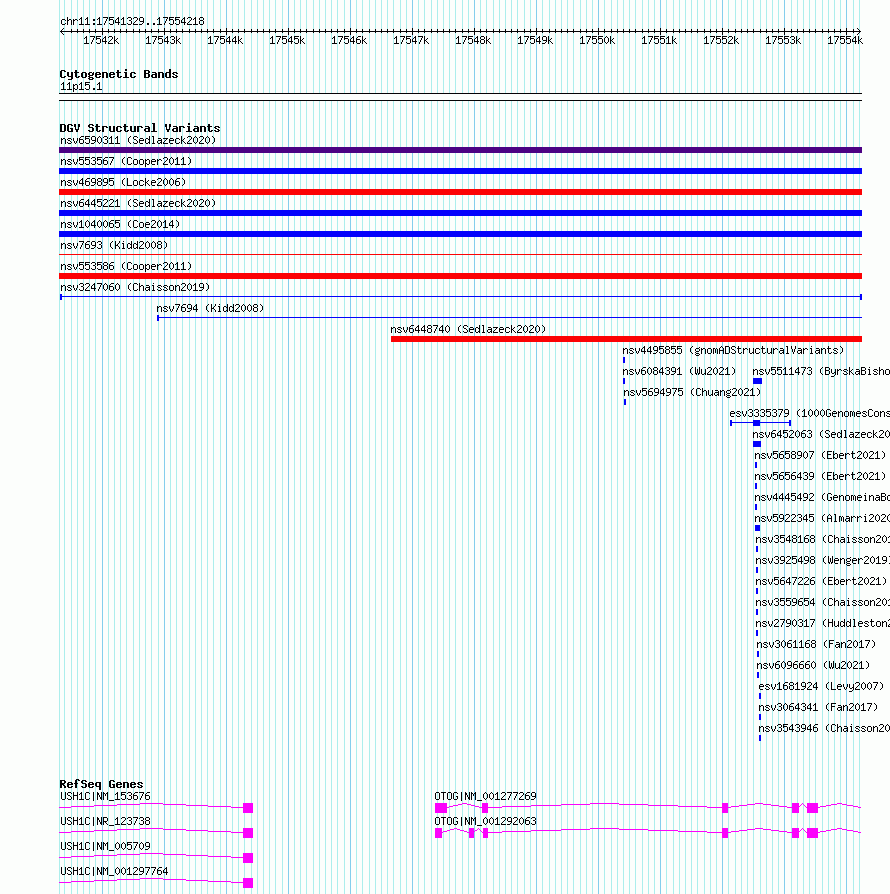Open gene USH1C|NM_005709 label
890x894 pixels.
click(x=105, y=847)
